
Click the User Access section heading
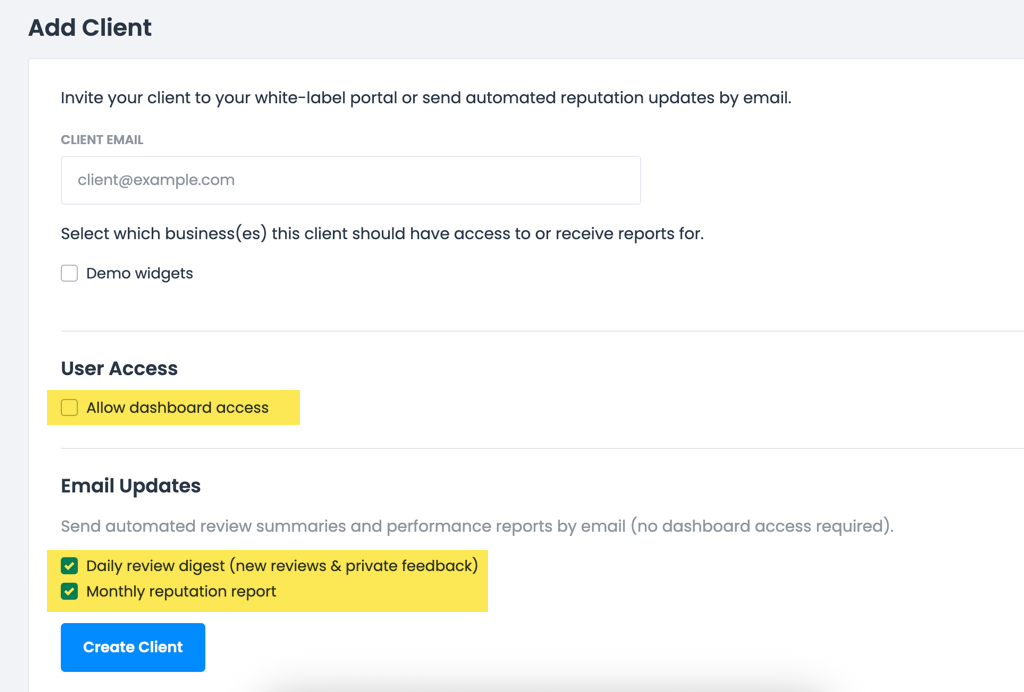119,368
